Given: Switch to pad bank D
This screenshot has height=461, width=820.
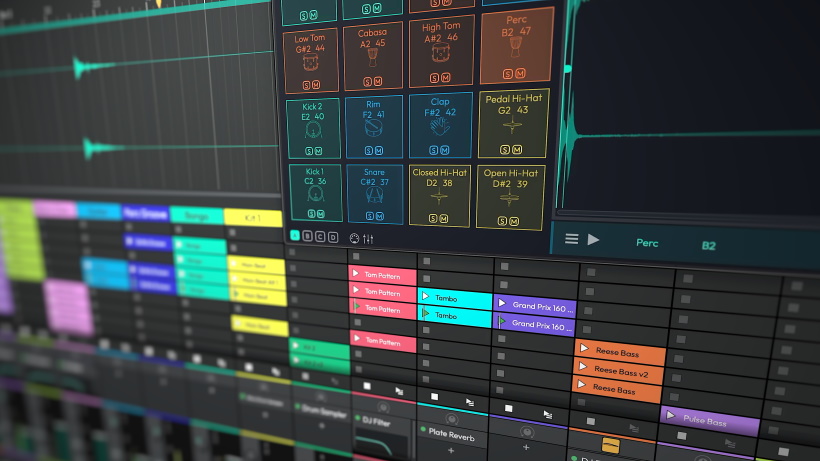Looking at the screenshot, I should (x=333, y=237).
